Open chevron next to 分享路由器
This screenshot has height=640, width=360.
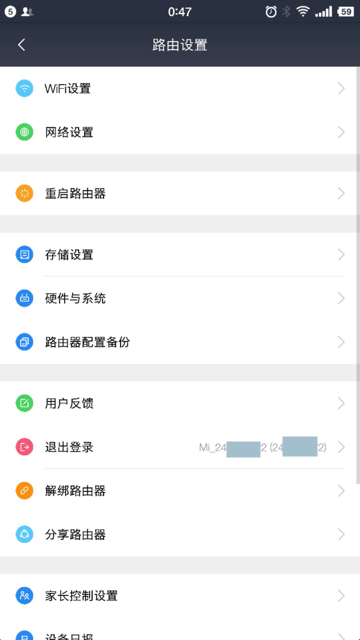tap(341, 534)
